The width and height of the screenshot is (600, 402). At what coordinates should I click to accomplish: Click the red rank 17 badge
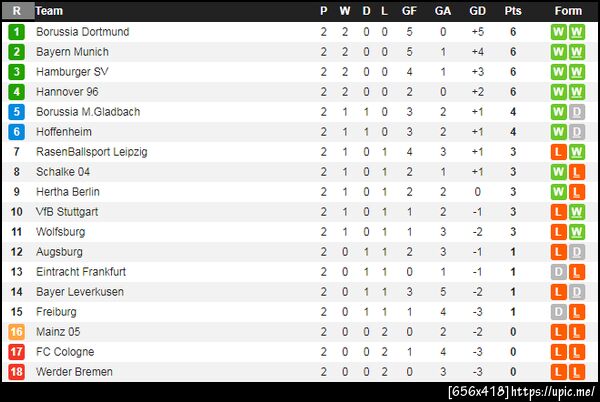click(x=16, y=352)
